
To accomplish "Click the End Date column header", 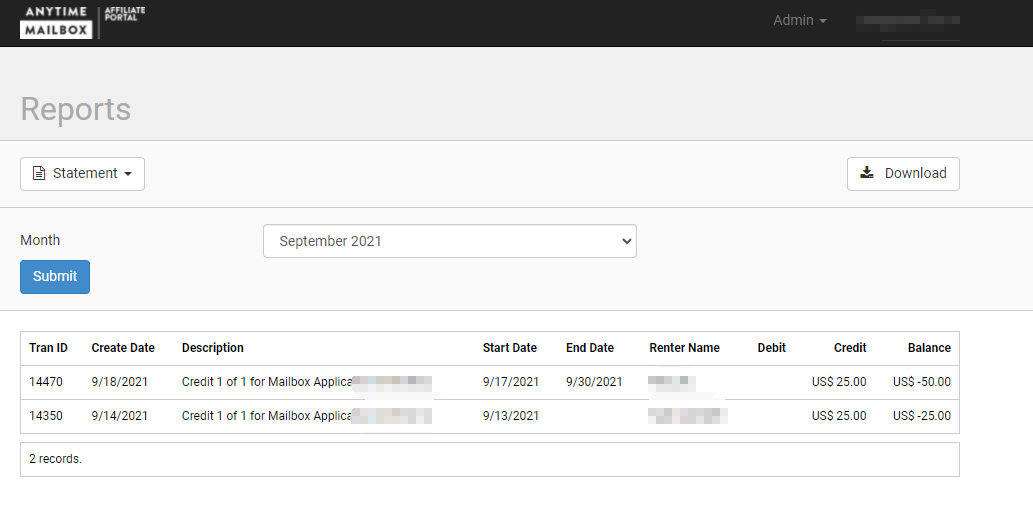I will (x=590, y=348).
